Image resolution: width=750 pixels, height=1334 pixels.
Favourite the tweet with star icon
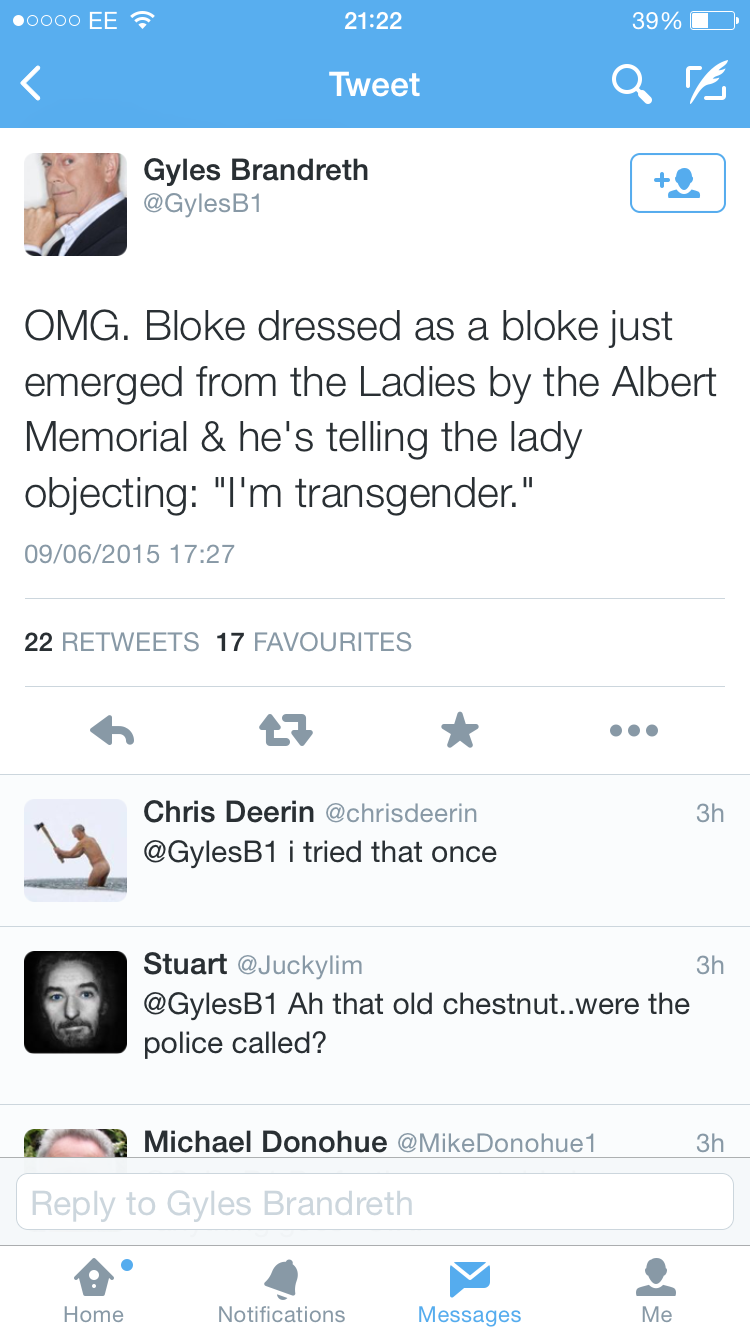[x=460, y=731]
